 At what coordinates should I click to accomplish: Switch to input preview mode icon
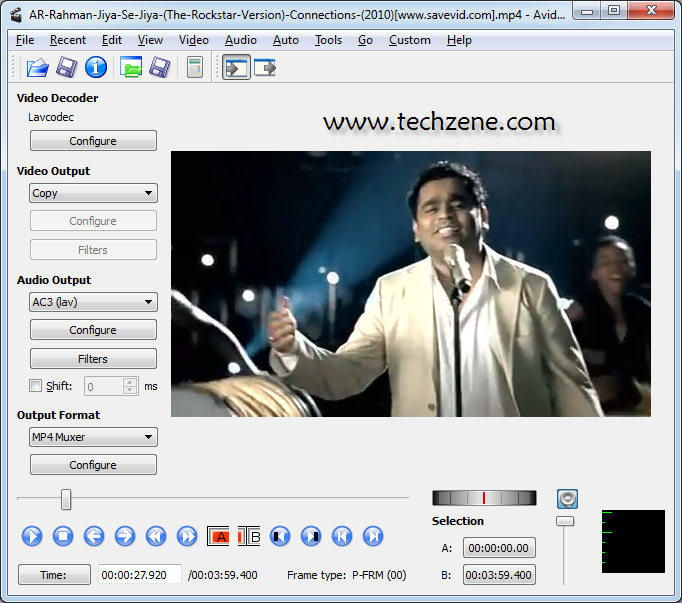(236, 67)
